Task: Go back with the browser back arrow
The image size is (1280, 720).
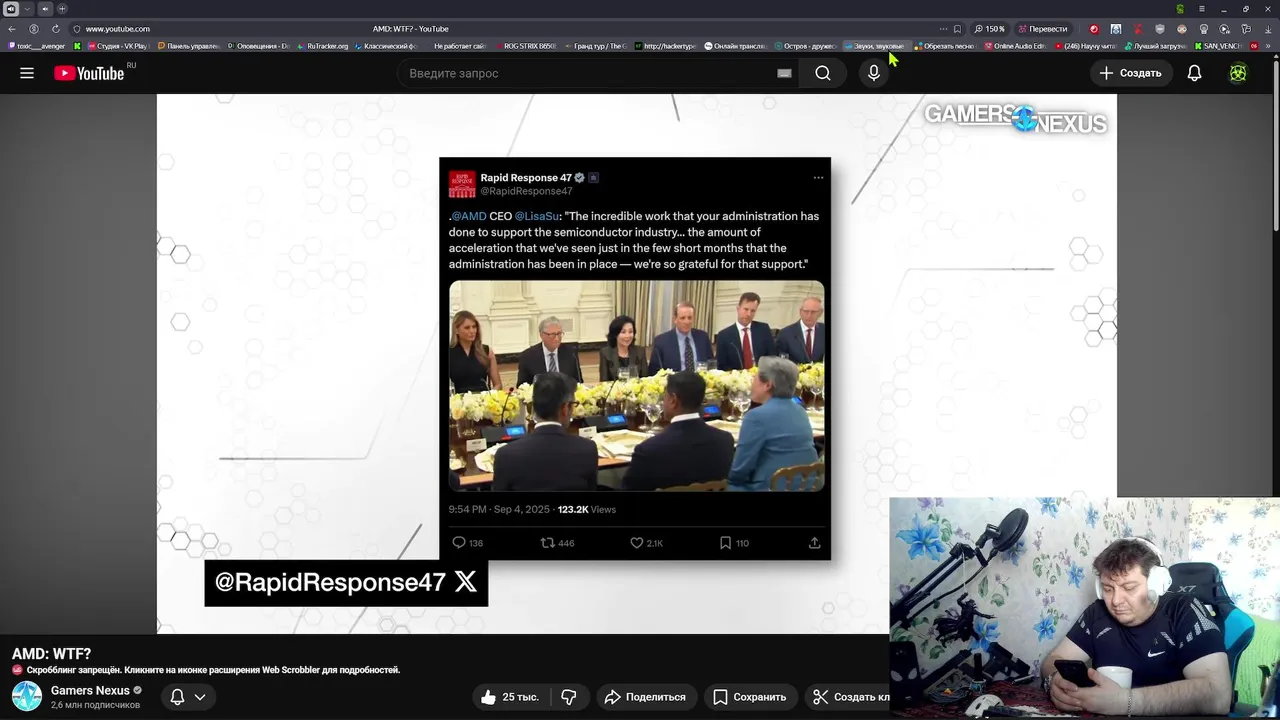Action: tap(12, 29)
